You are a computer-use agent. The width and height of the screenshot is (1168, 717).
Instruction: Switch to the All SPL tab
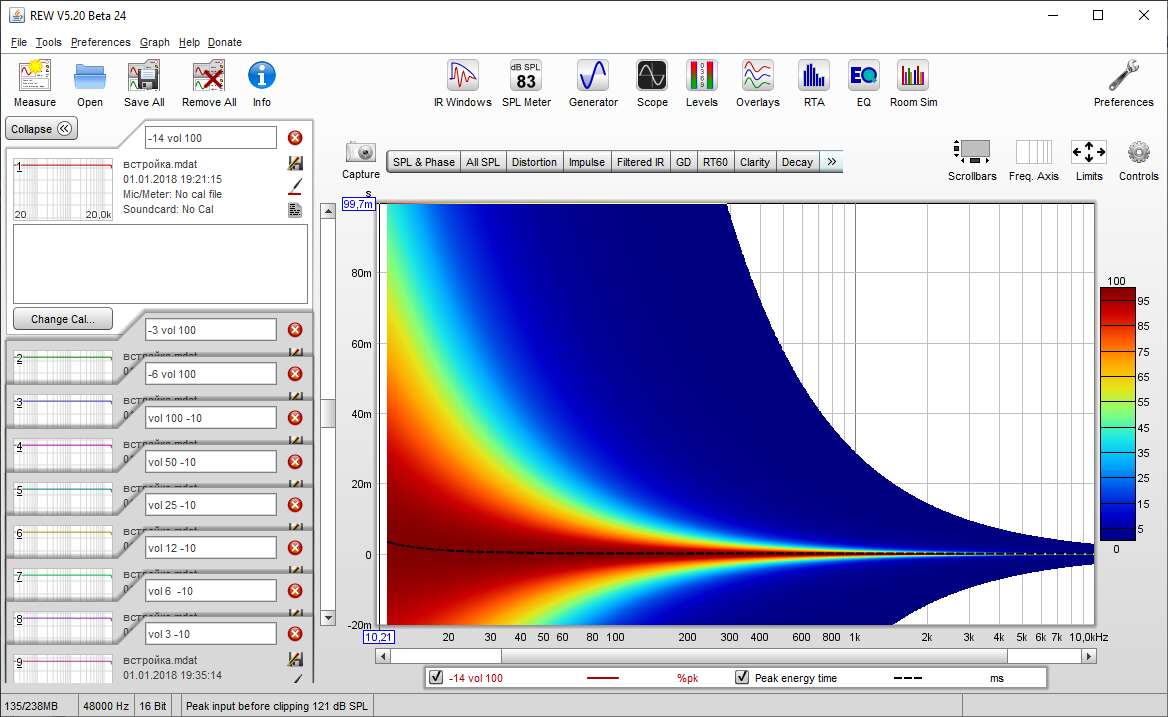coord(483,162)
